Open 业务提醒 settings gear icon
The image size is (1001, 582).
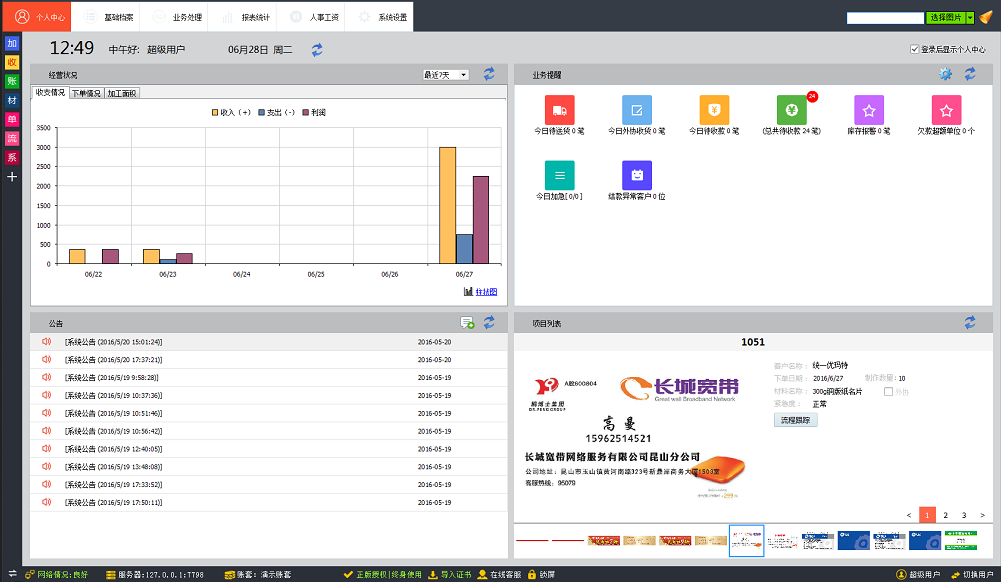[945, 74]
